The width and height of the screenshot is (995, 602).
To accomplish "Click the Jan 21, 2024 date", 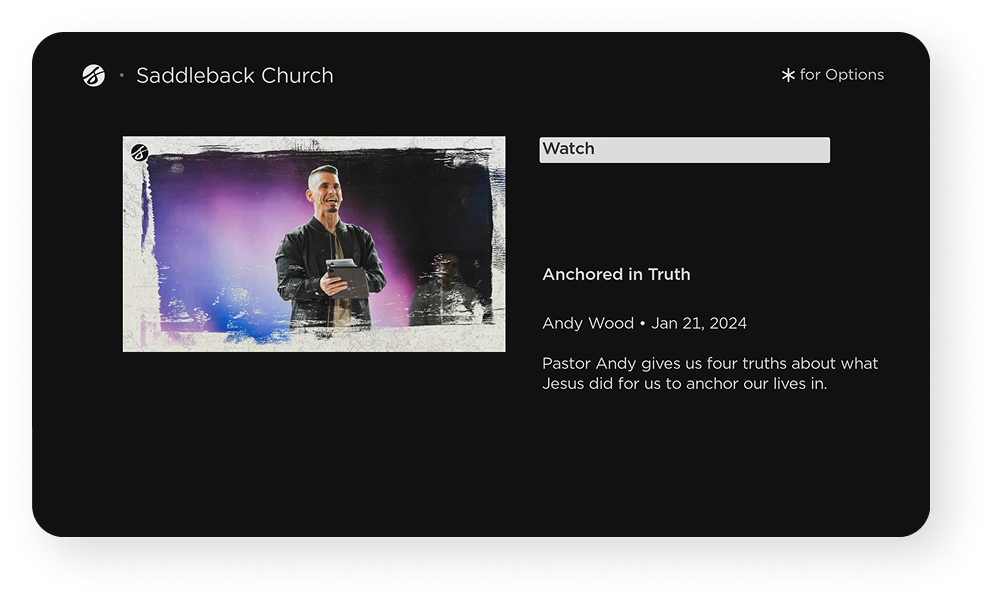I will tap(699, 323).
